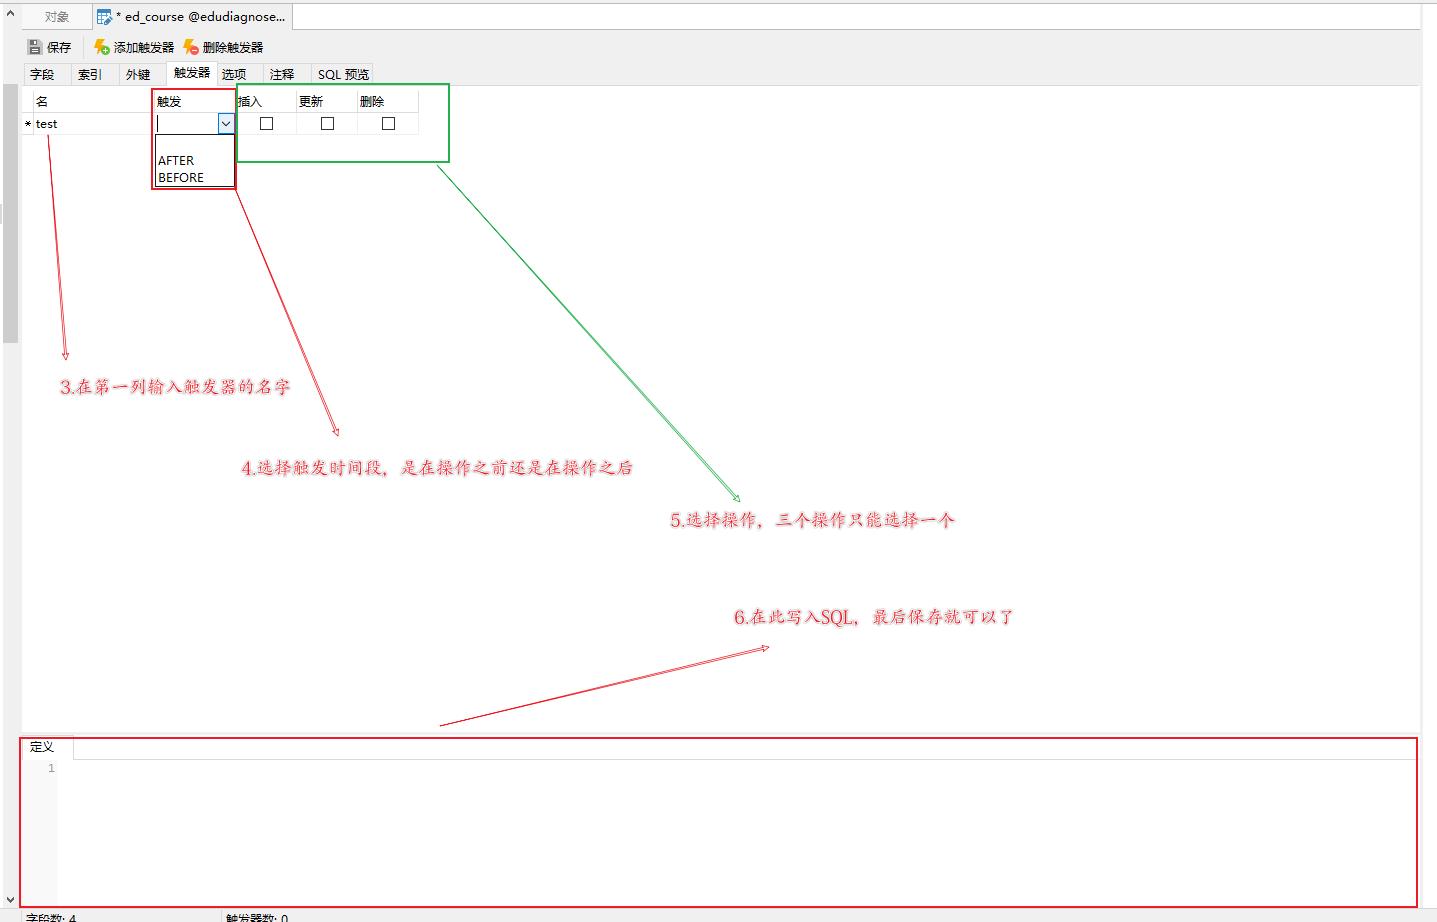Click the 触发 column header

click(194, 101)
